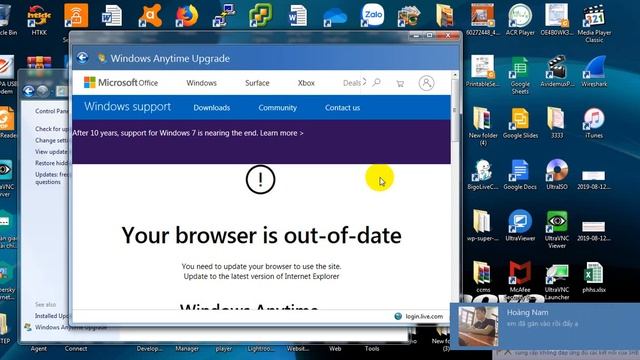Open PrintableSe desktop file

(483, 71)
